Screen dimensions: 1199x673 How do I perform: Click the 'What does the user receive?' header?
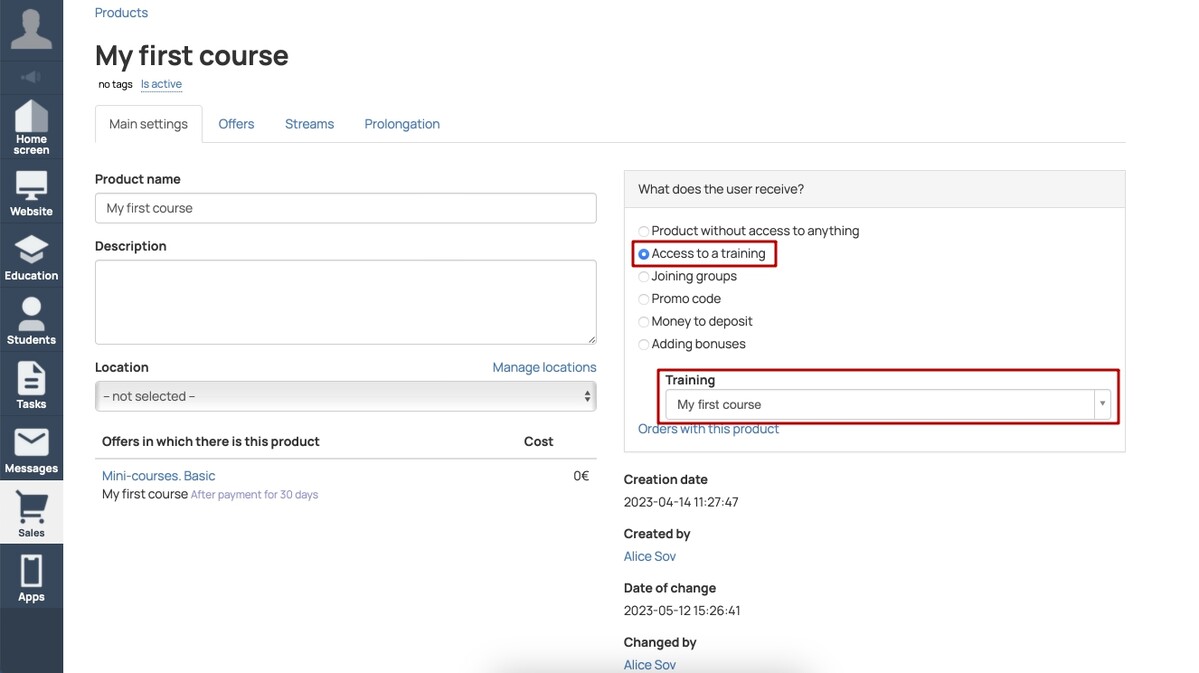pos(721,189)
